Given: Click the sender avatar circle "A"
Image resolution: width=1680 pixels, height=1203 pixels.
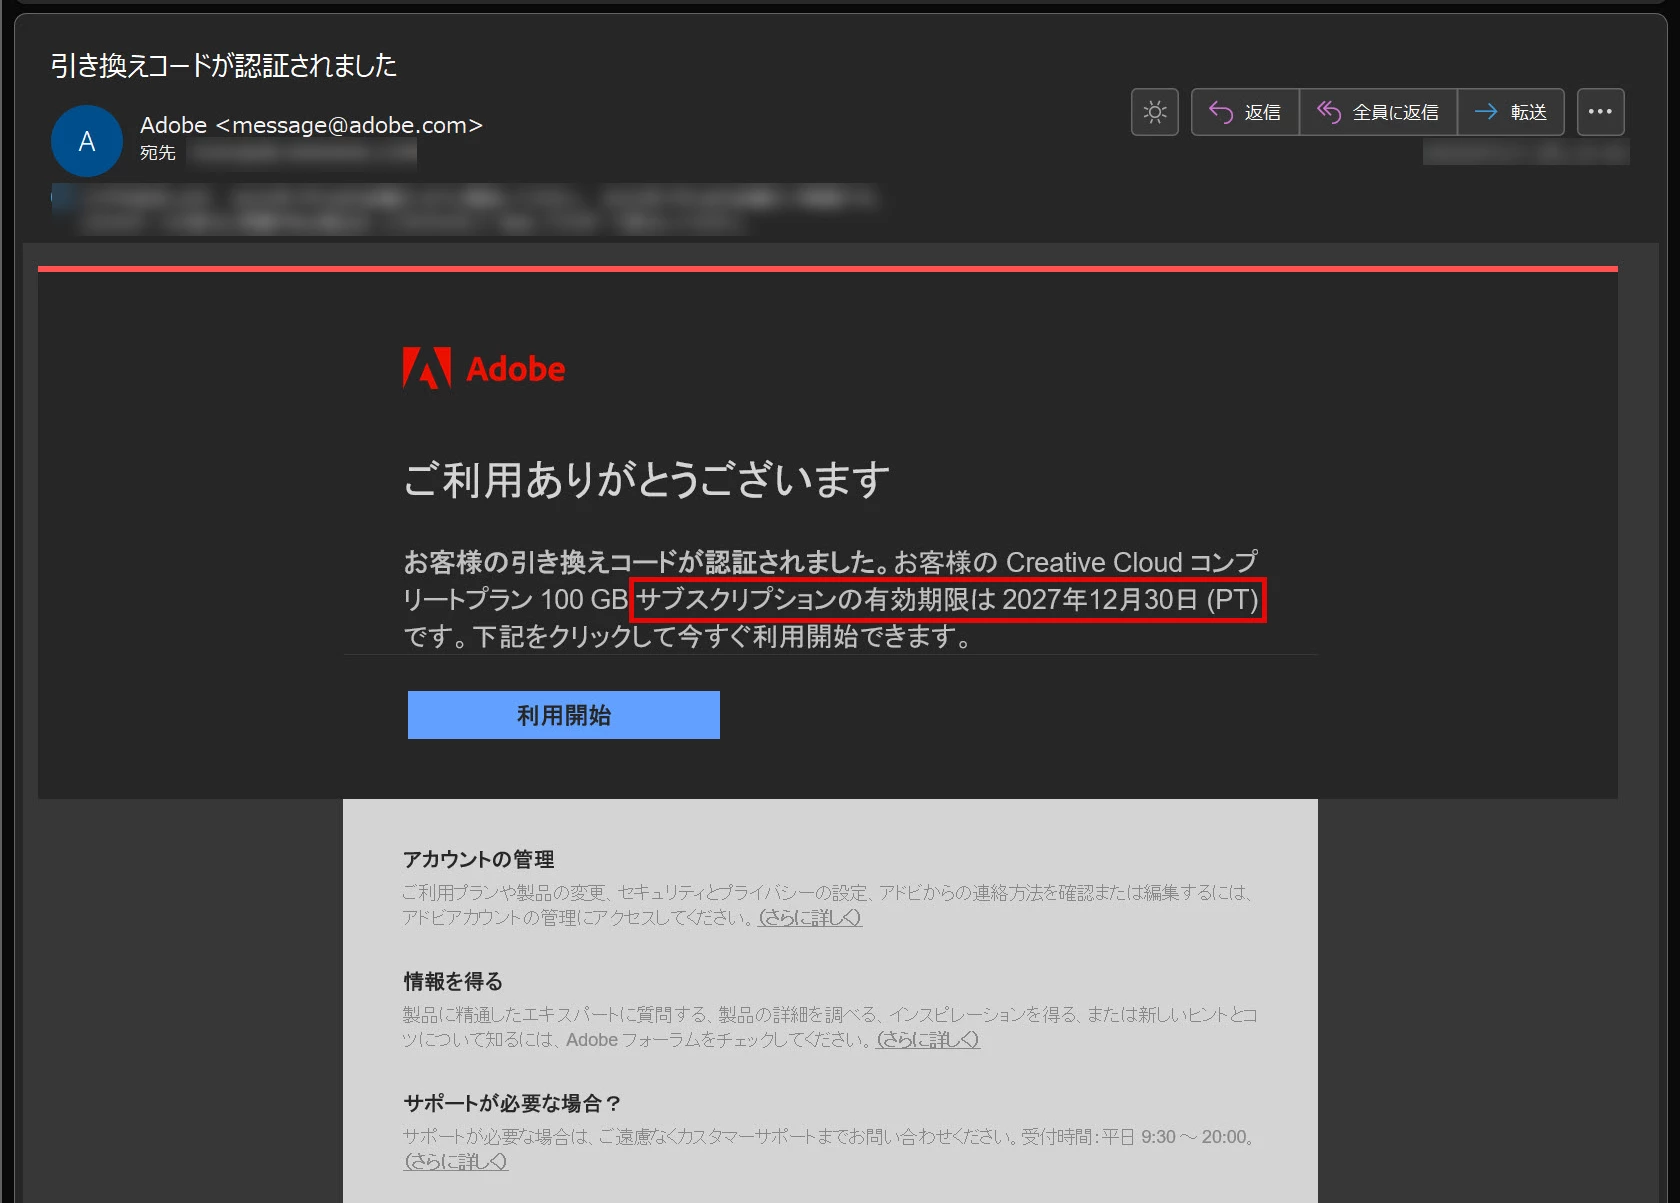Looking at the screenshot, I should (87, 141).
